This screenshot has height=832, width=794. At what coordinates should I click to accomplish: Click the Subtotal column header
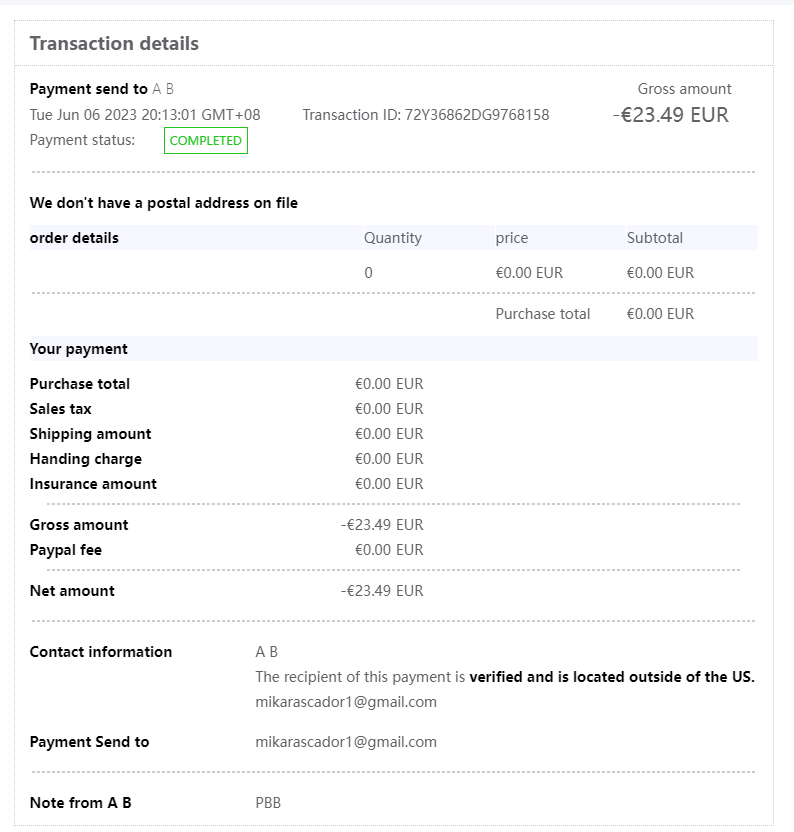pyautogui.click(x=655, y=238)
